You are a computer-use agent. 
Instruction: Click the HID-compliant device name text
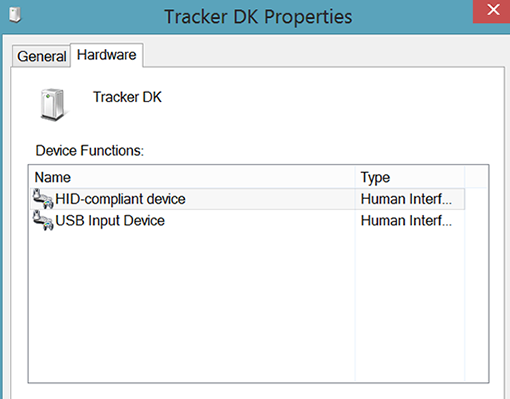pos(120,199)
